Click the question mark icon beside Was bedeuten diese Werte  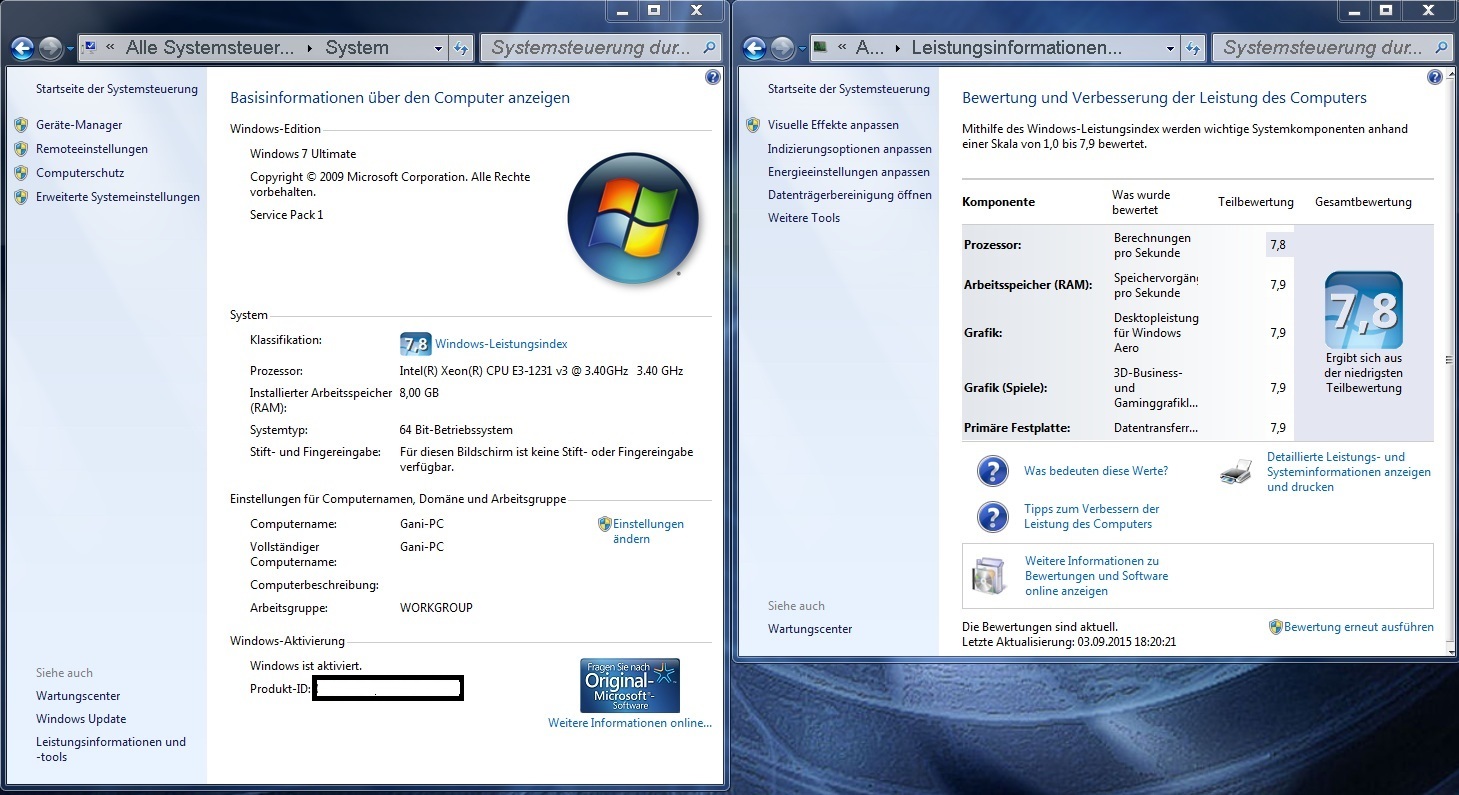click(x=992, y=471)
